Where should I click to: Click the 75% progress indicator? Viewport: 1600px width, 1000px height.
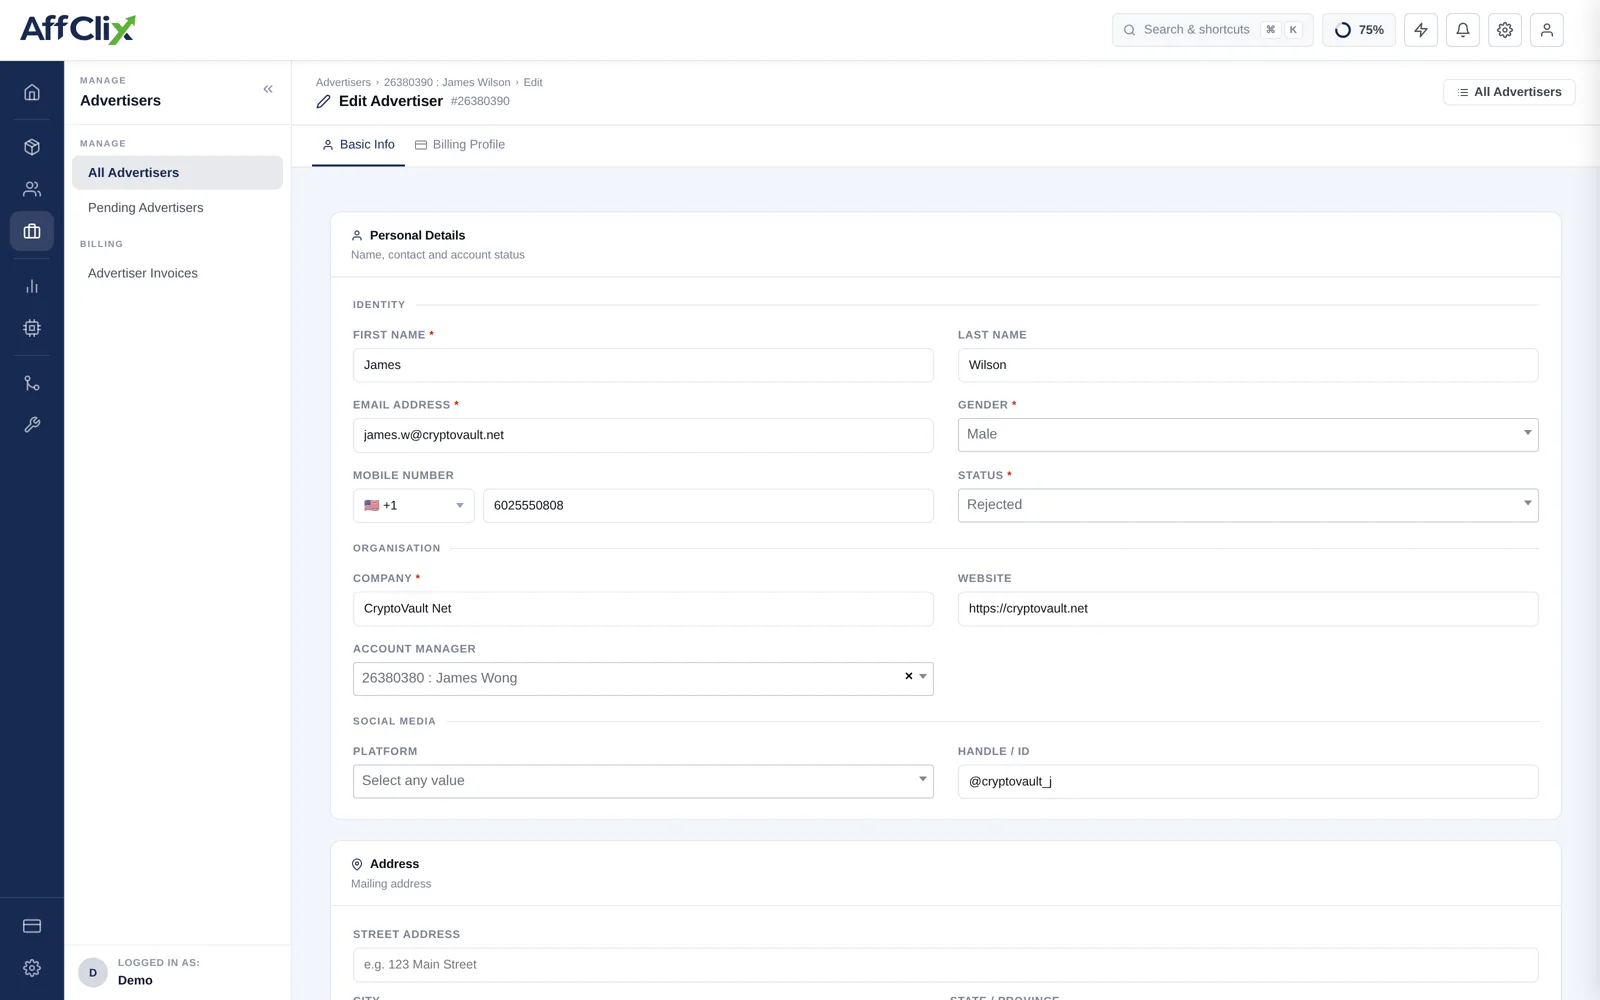click(x=1359, y=30)
